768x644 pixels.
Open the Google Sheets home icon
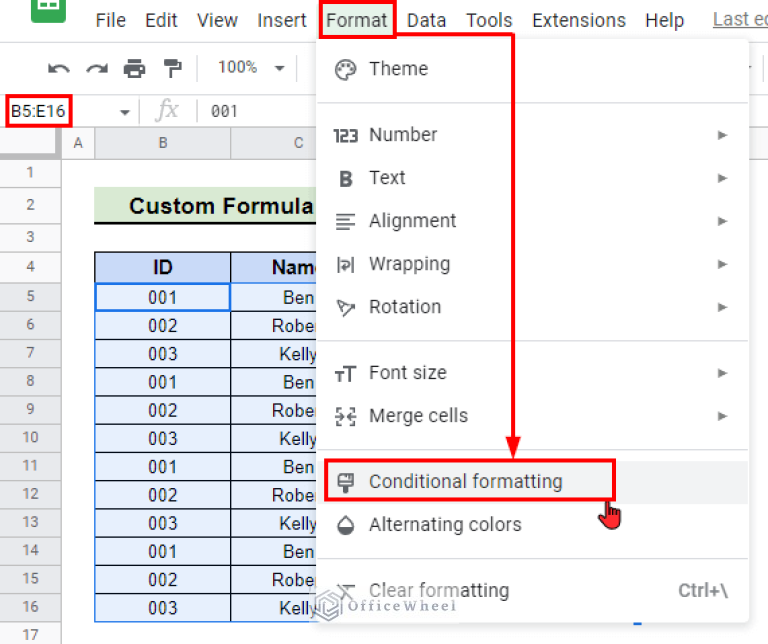45,12
